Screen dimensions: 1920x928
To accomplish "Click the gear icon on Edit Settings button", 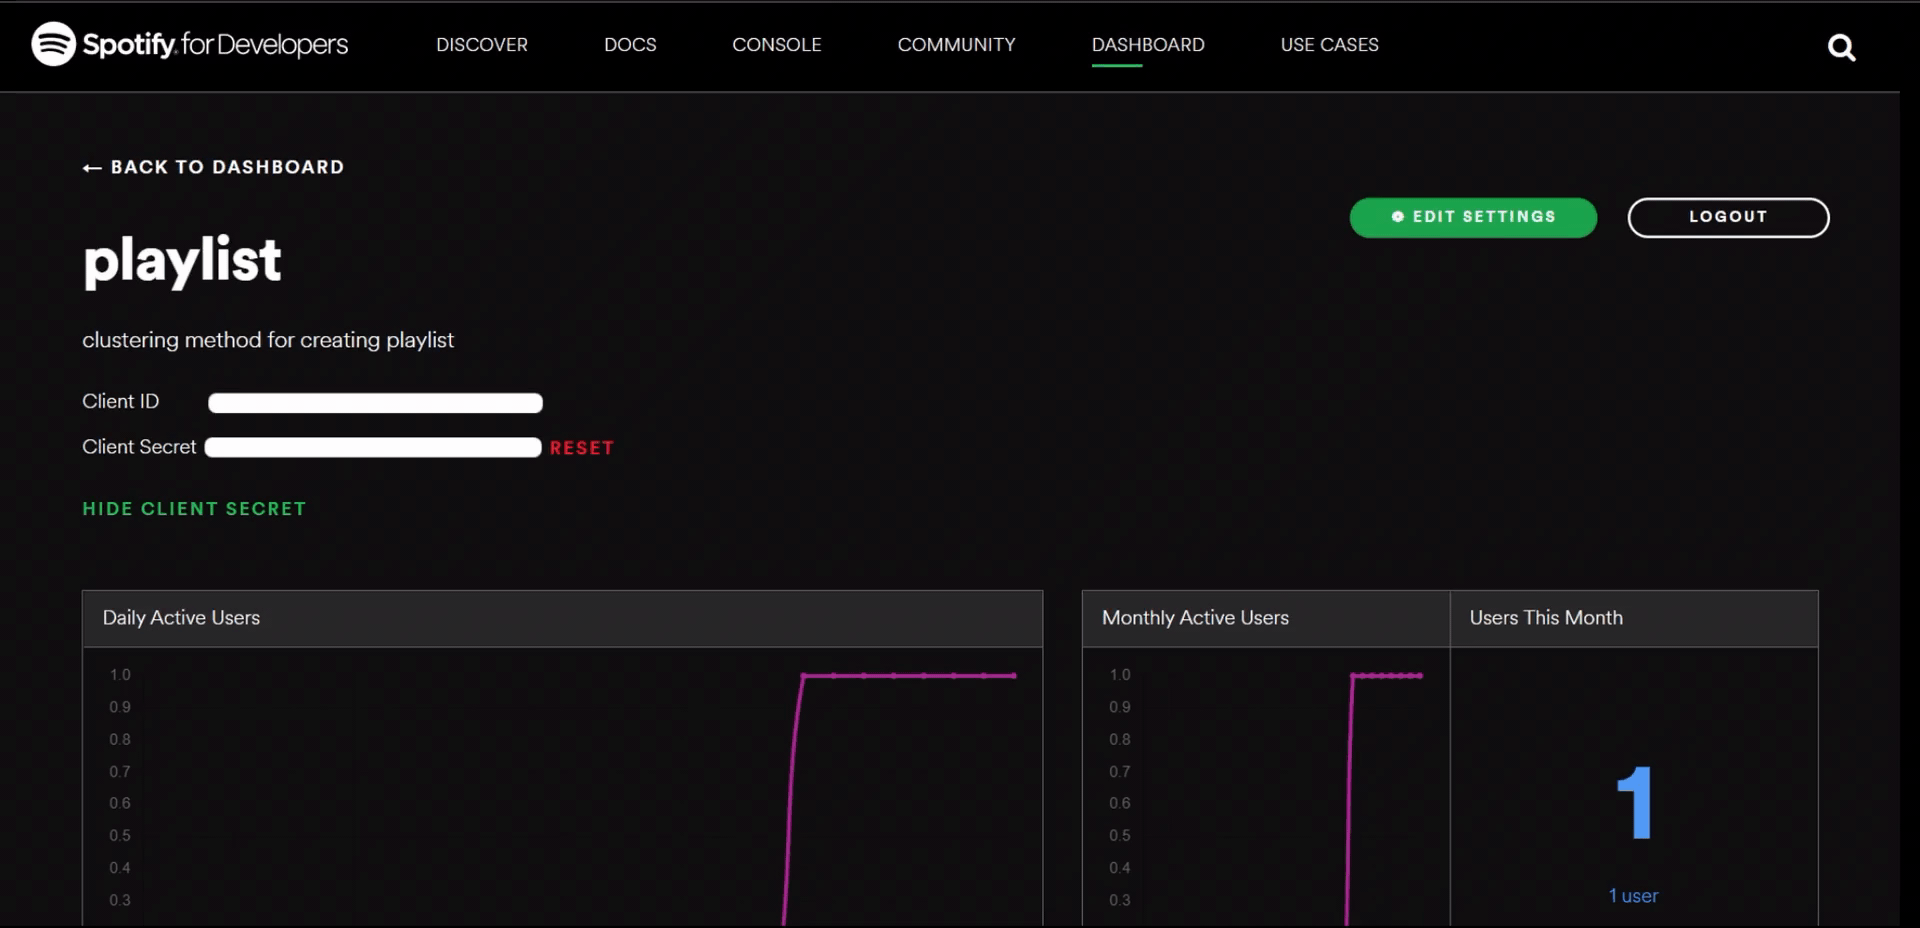I will (x=1399, y=217).
